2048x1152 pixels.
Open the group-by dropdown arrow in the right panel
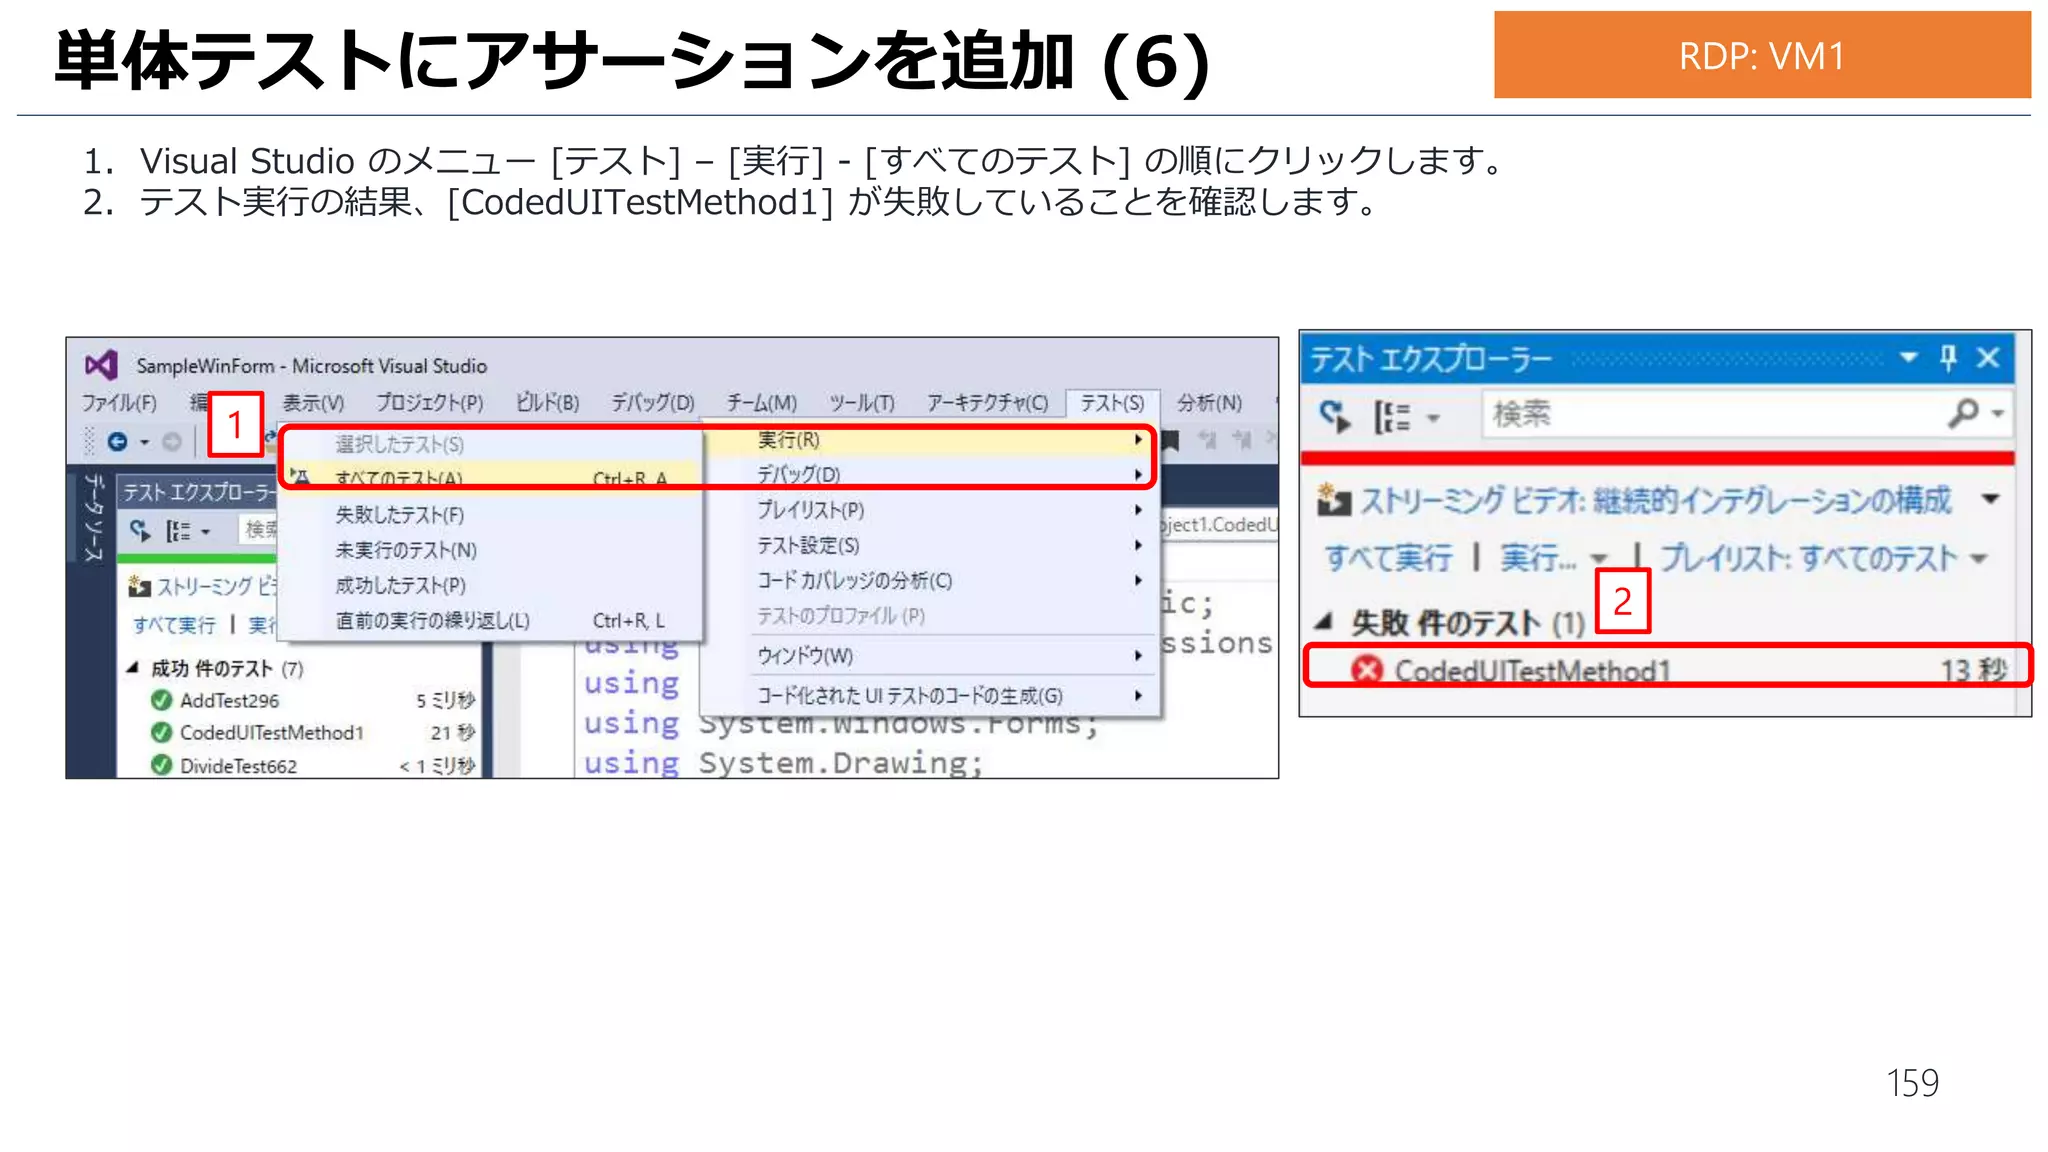point(1434,418)
